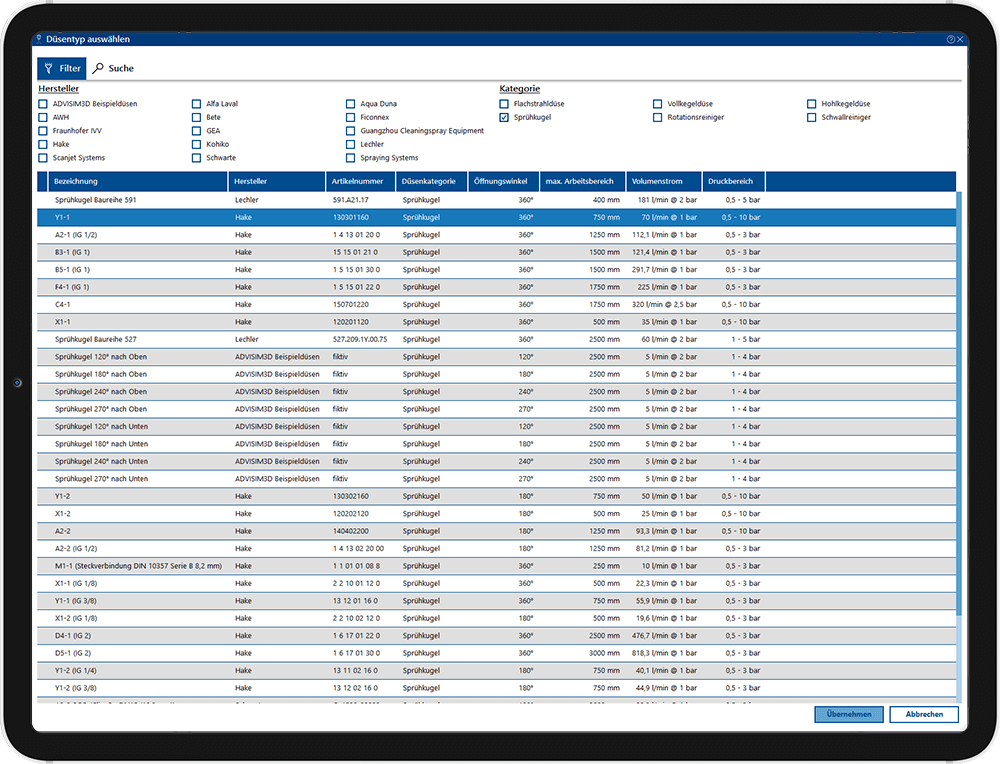Cancel the dialog with Abbrechen

click(x=924, y=714)
